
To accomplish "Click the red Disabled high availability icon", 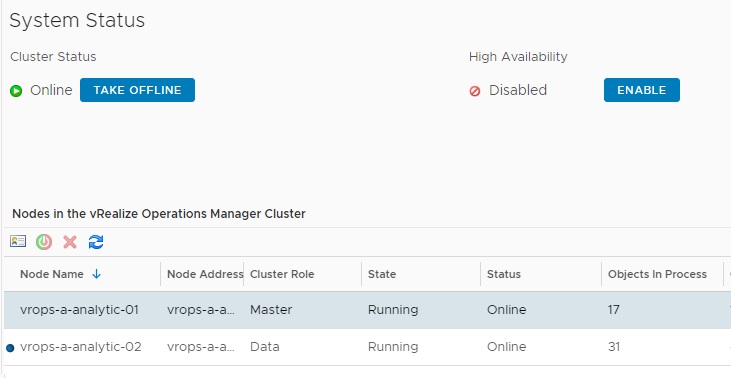I will click(475, 91).
